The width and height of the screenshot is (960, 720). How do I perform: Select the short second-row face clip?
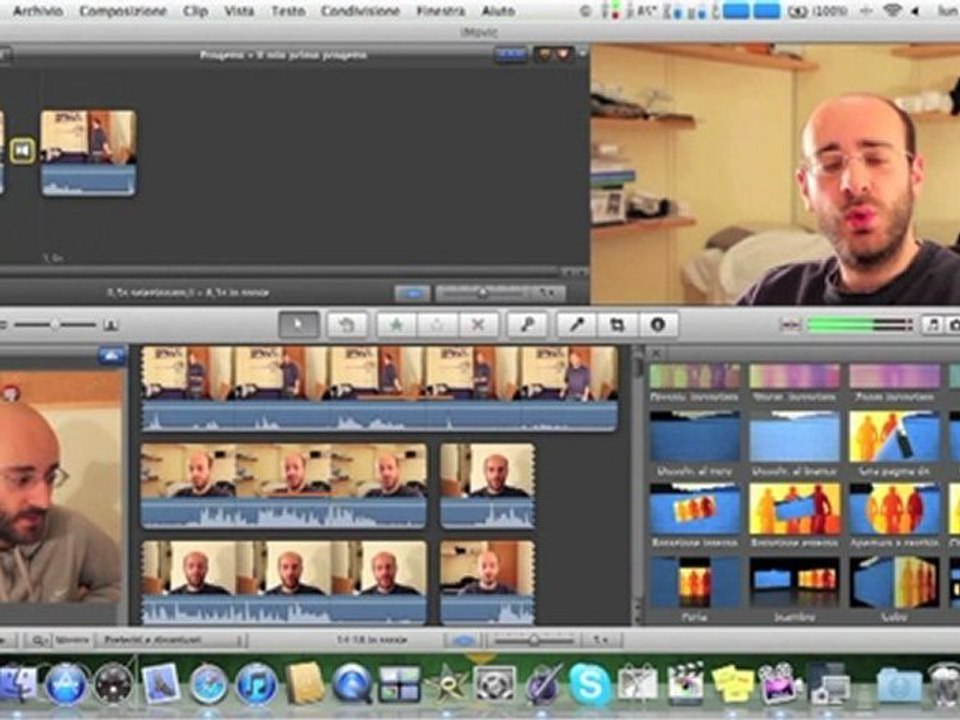click(487, 486)
